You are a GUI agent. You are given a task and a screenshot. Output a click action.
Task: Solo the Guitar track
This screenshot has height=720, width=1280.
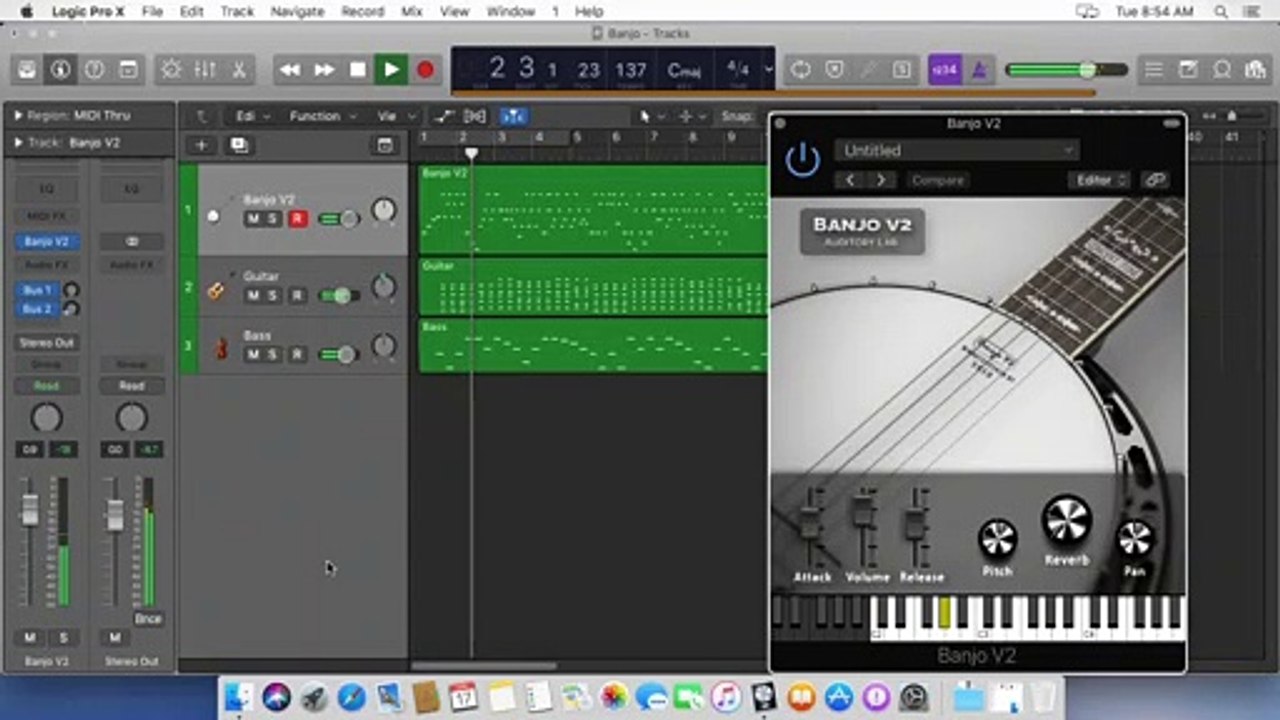click(272, 296)
